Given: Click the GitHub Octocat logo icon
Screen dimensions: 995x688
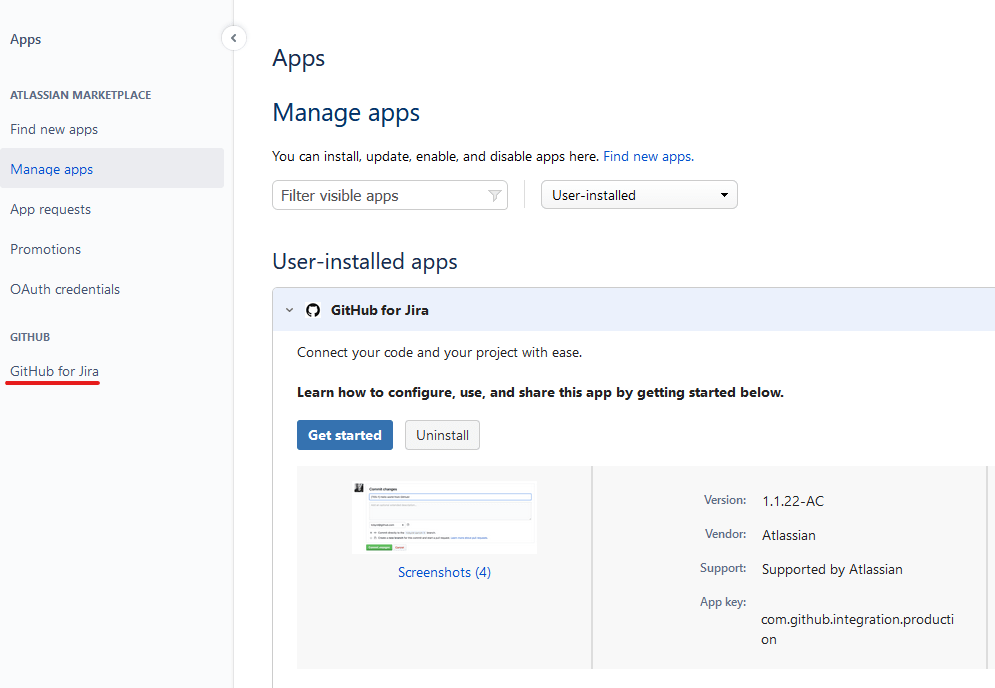Looking at the screenshot, I should 313,310.
